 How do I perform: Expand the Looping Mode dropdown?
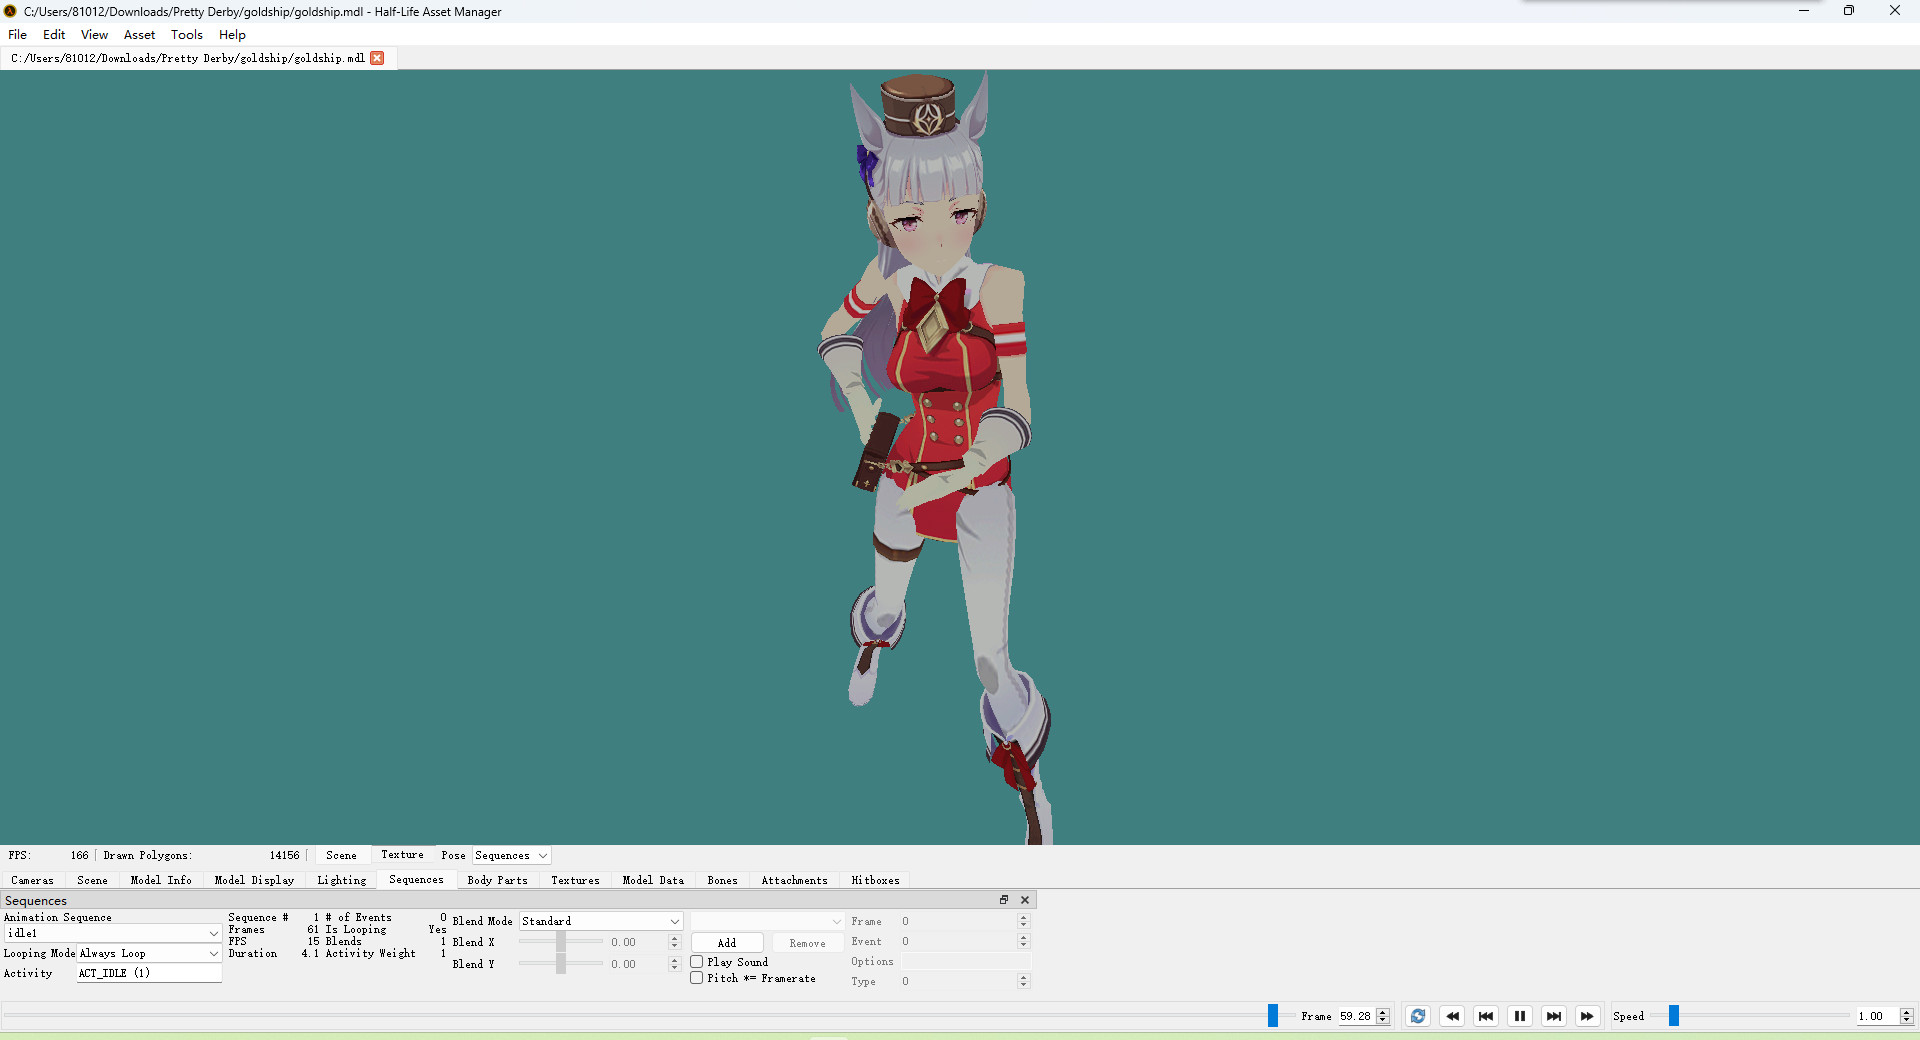(x=148, y=954)
